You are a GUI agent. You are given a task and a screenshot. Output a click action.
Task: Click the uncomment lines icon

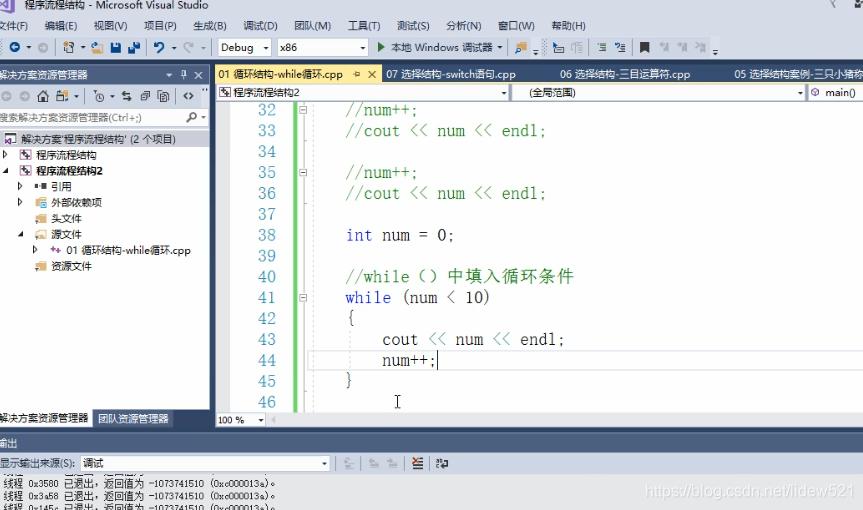(x=620, y=48)
